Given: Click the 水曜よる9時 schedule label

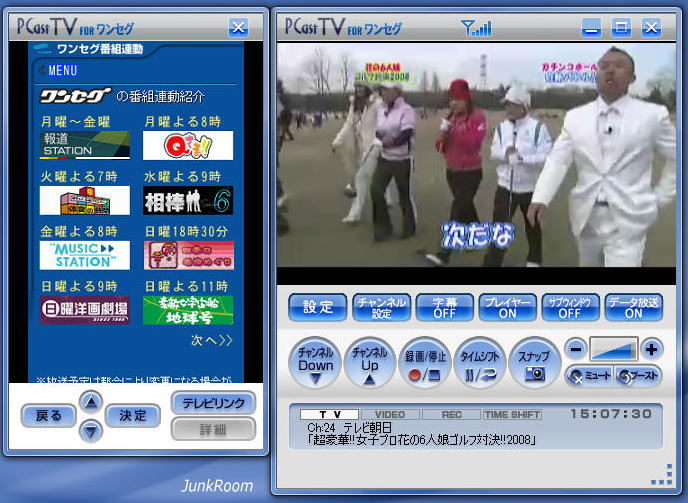Looking at the screenshot, I should (183, 176).
